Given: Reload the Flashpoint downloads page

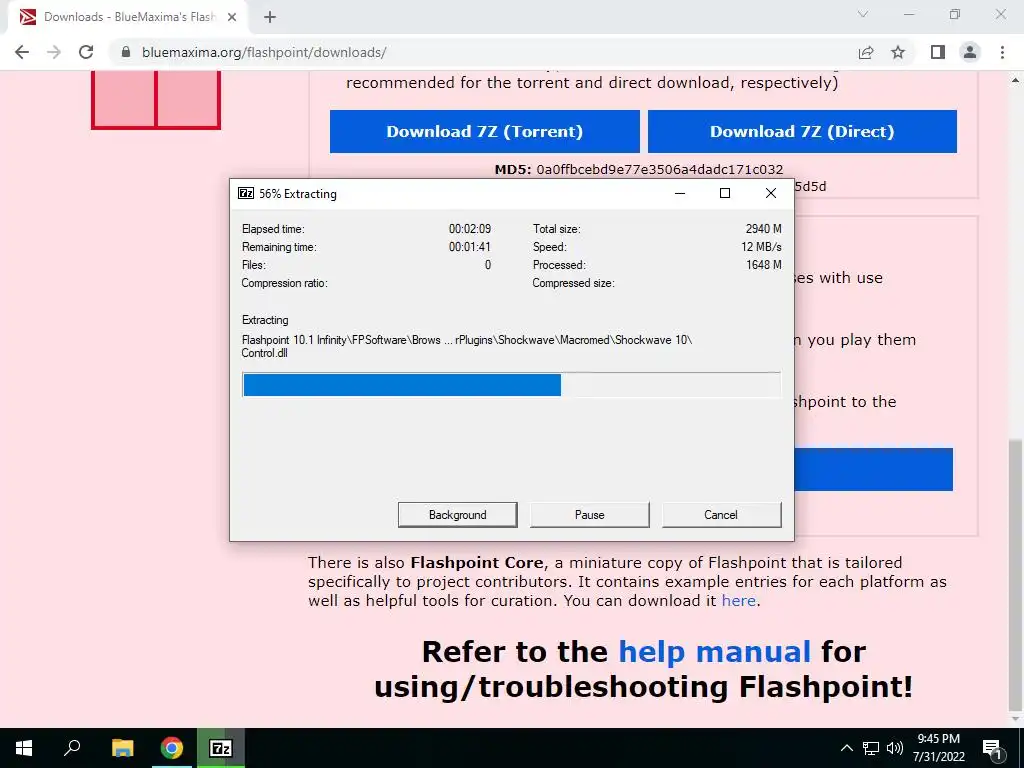Looking at the screenshot, I should [86, 52].
